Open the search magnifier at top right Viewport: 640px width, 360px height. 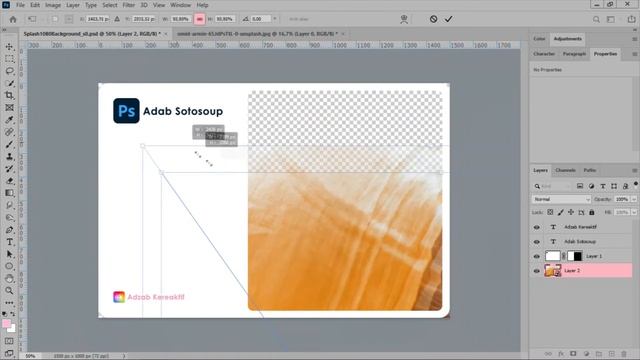(596, 19)
